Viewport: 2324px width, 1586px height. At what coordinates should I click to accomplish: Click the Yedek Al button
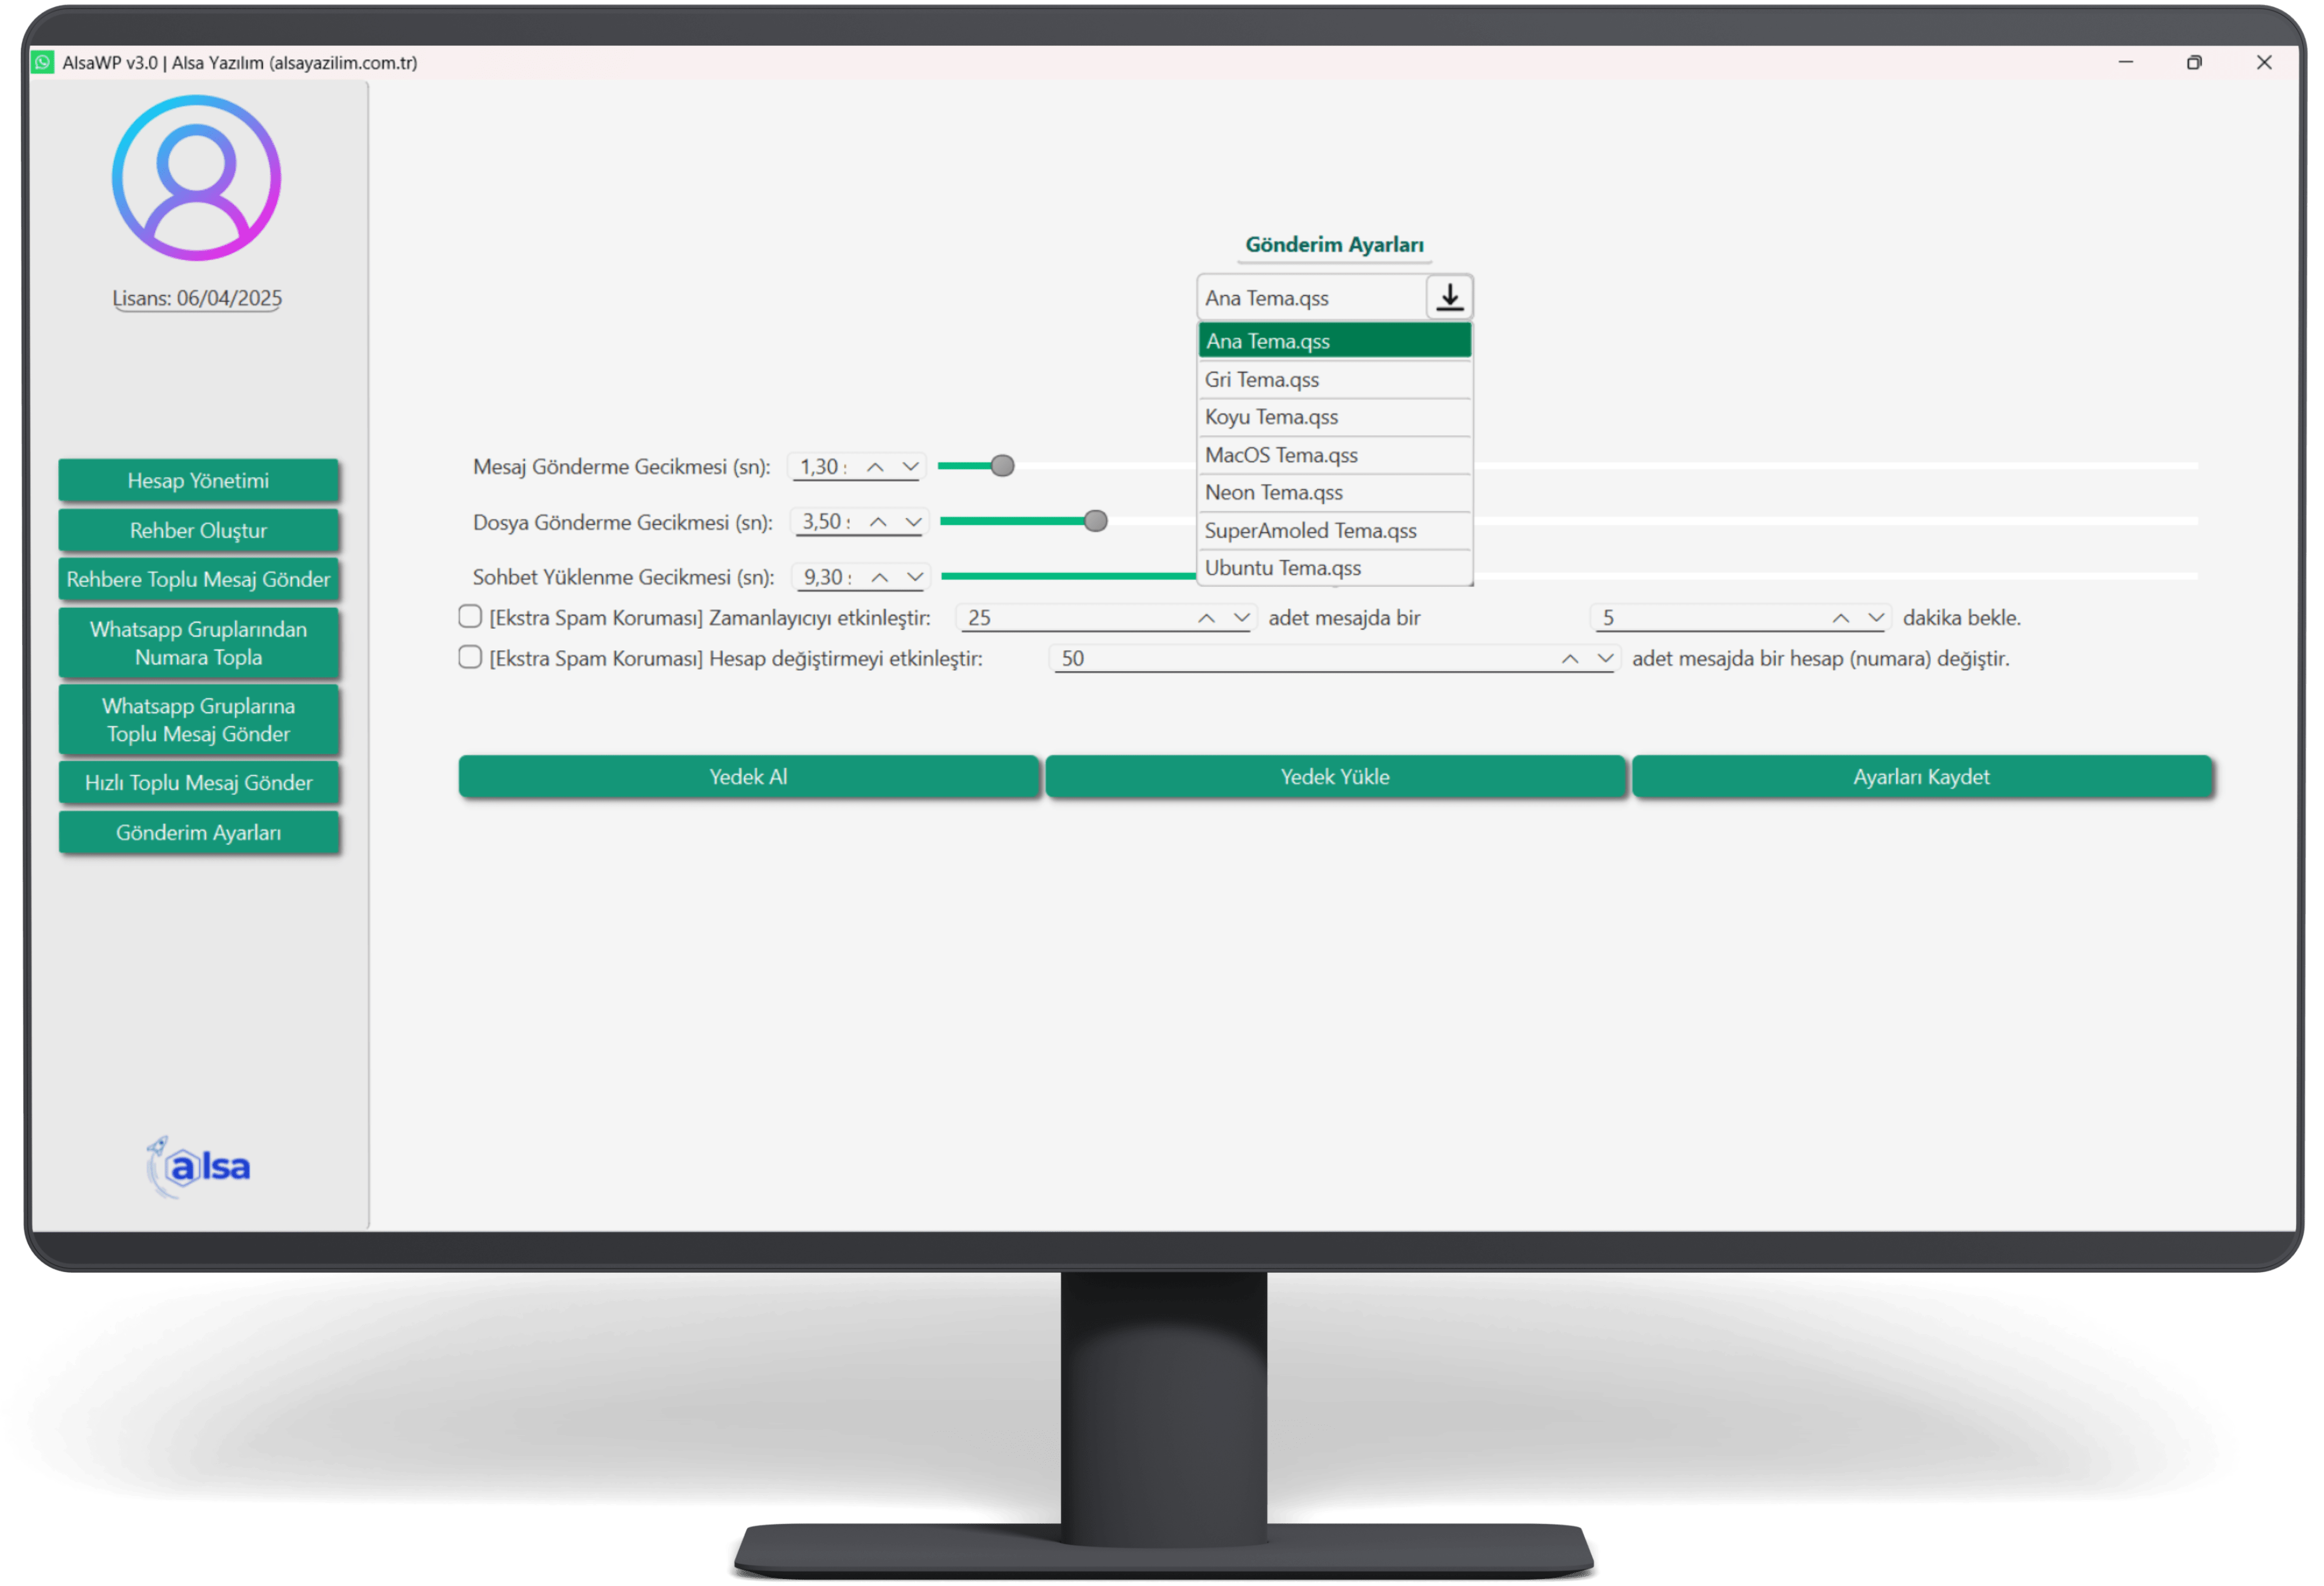point(748,777)
